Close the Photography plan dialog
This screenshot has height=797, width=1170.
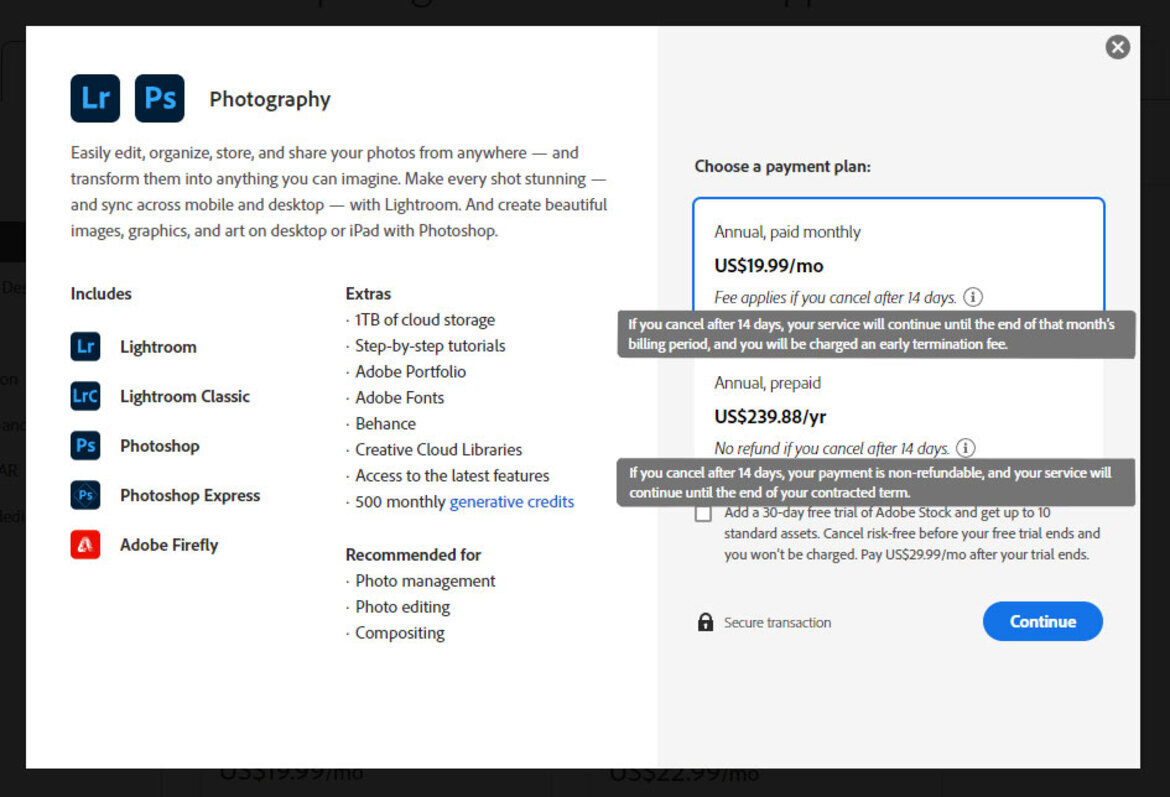pyautogui.click(x=1117, y=47)
